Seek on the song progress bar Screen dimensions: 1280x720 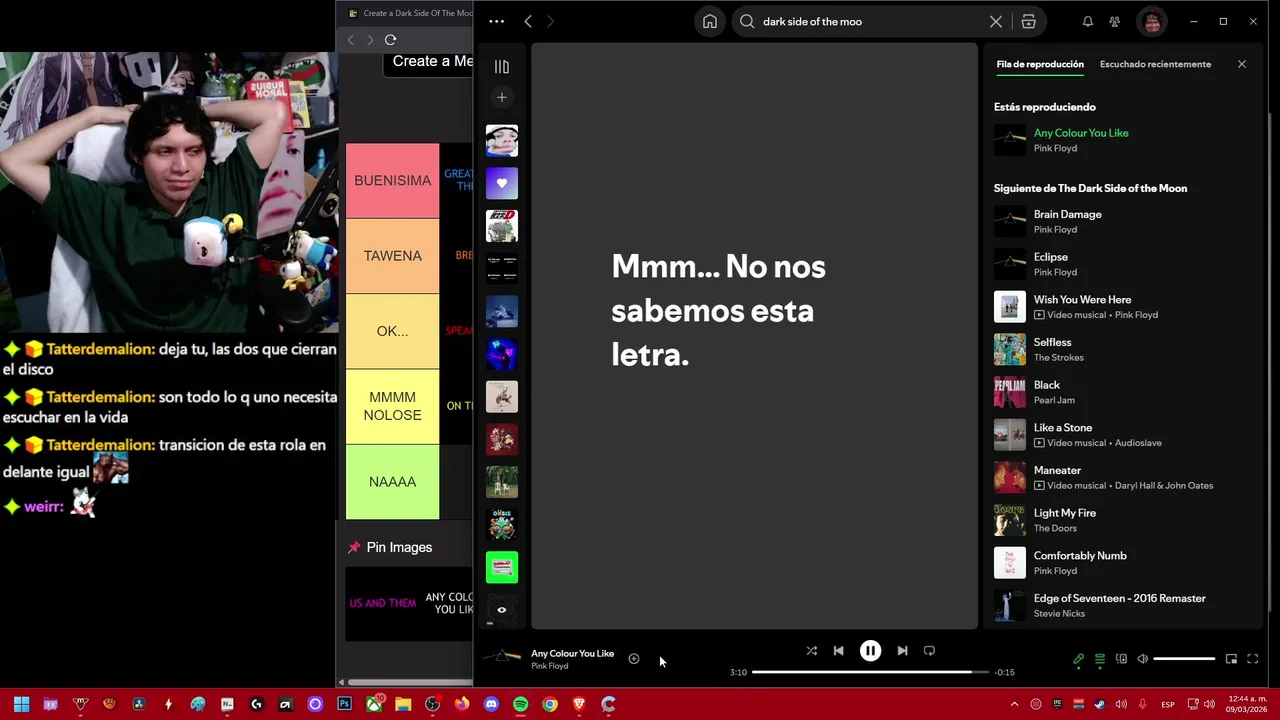(x=870, y=672)
